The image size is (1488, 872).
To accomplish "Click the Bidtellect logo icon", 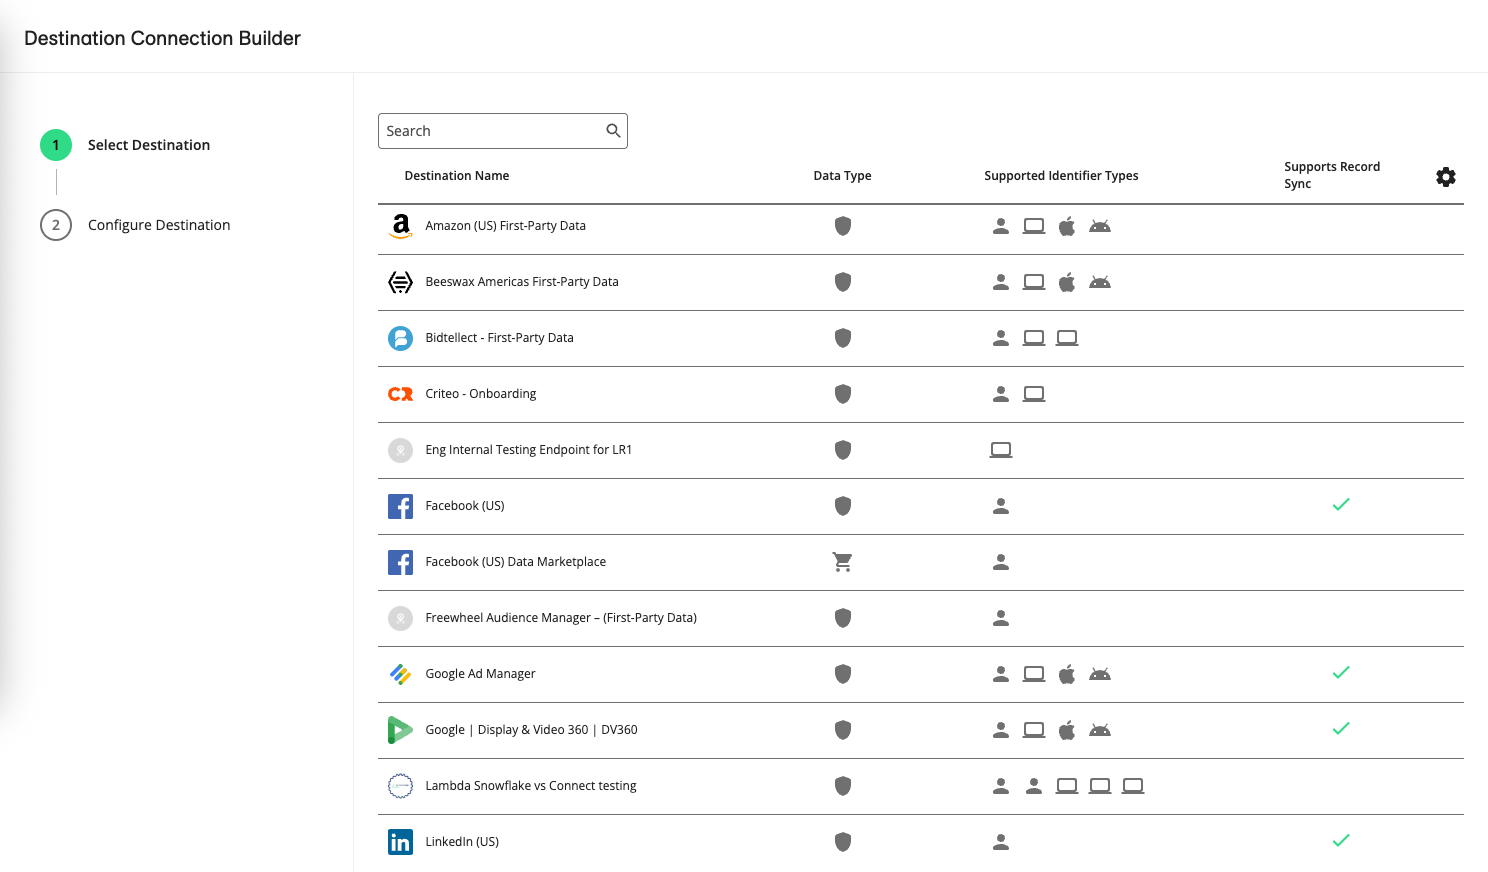I will pos(400,338).
